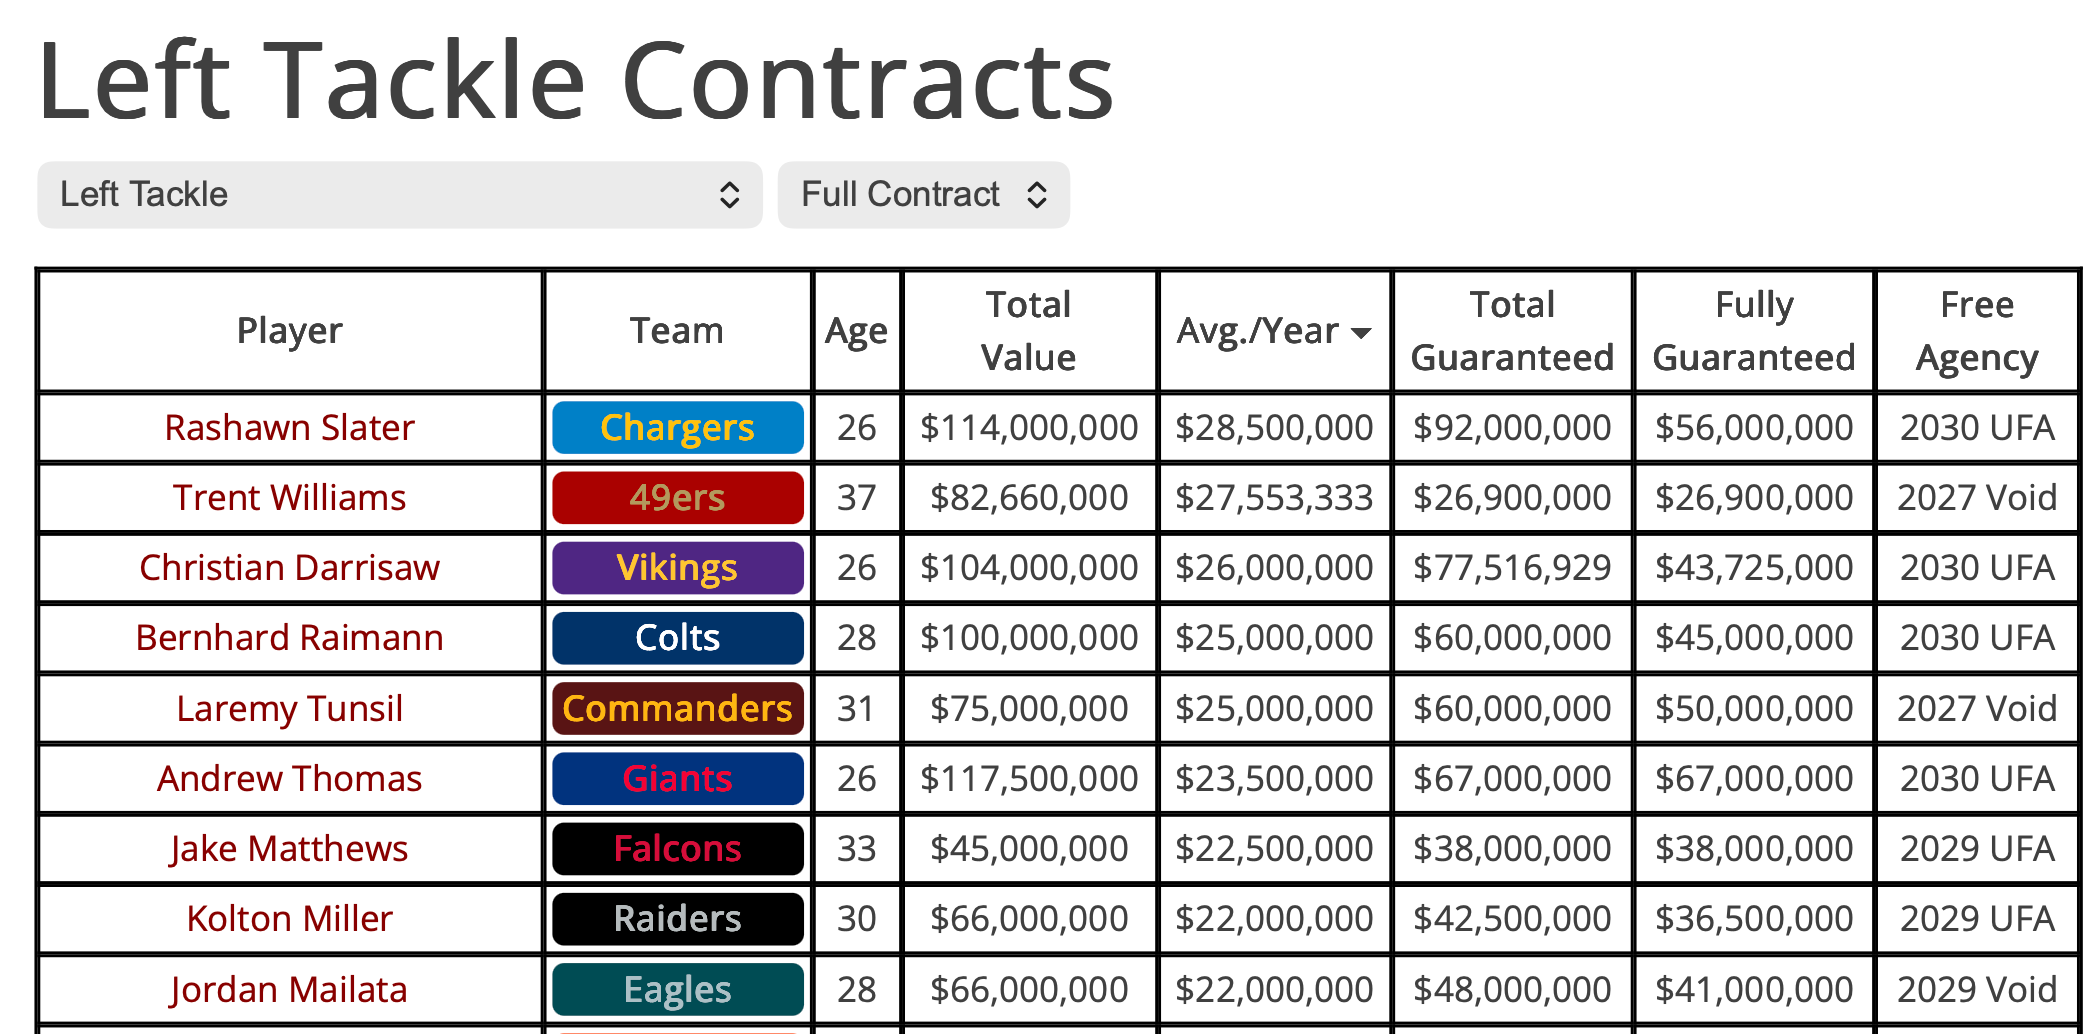The height and width of the screenshot is (1034, 2093).
Task: Open the Eagles team badge
Action: coord(677,990)
